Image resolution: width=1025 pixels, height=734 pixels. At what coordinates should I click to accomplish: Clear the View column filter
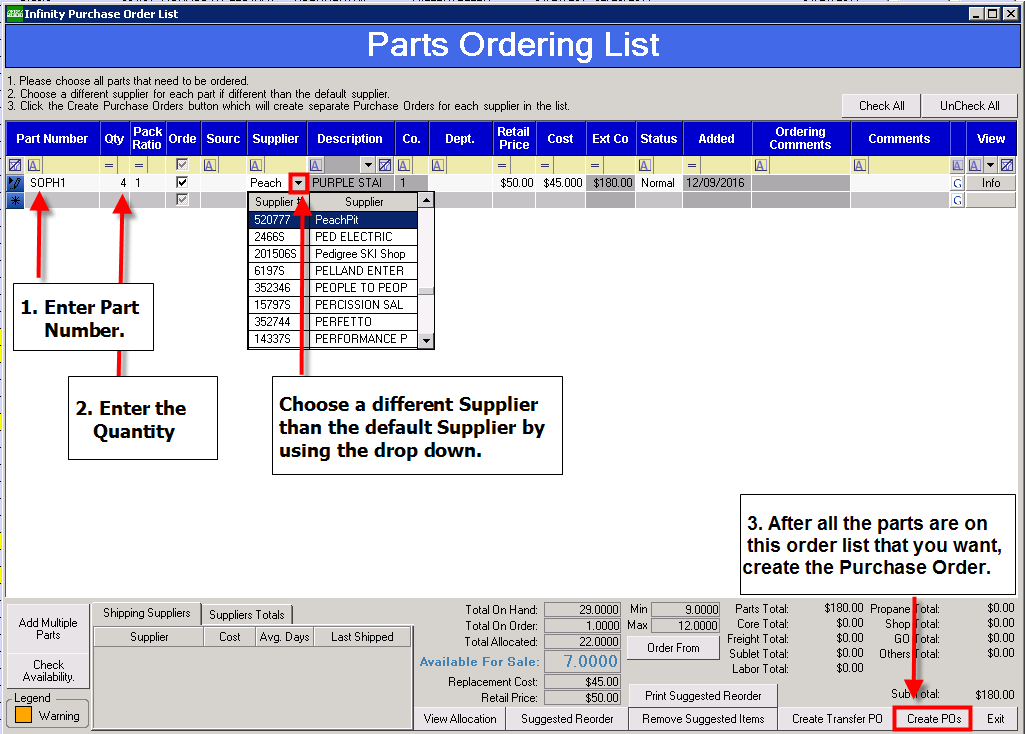[1007, 165]
